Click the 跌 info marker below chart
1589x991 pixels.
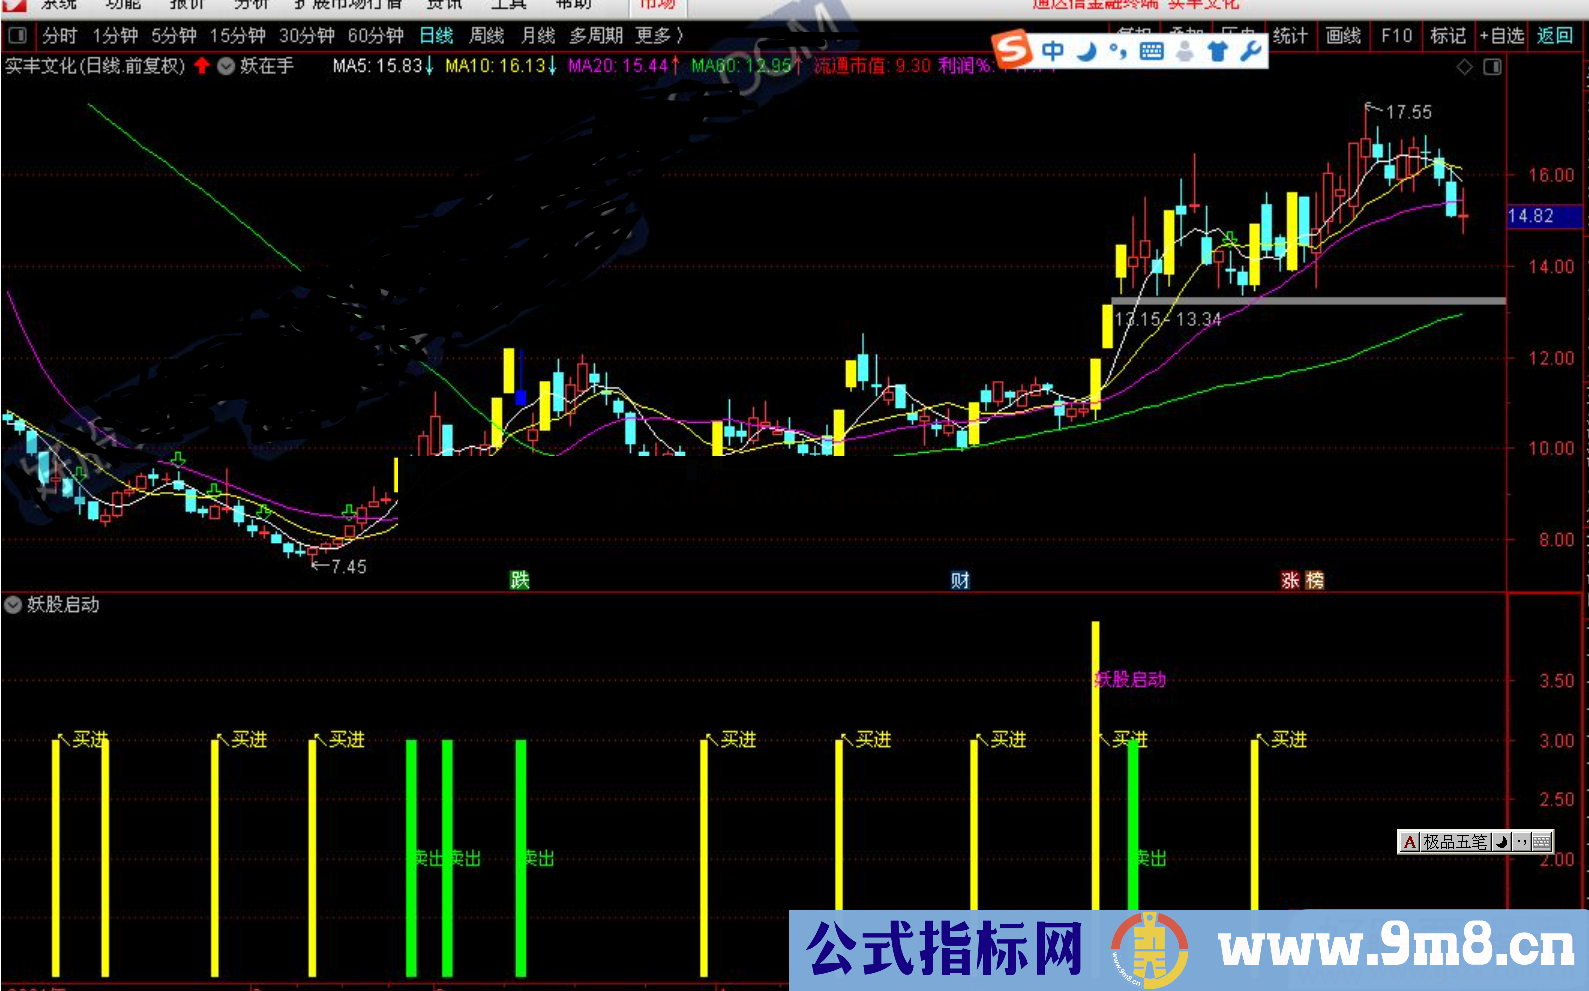click(x=519, y=580)
